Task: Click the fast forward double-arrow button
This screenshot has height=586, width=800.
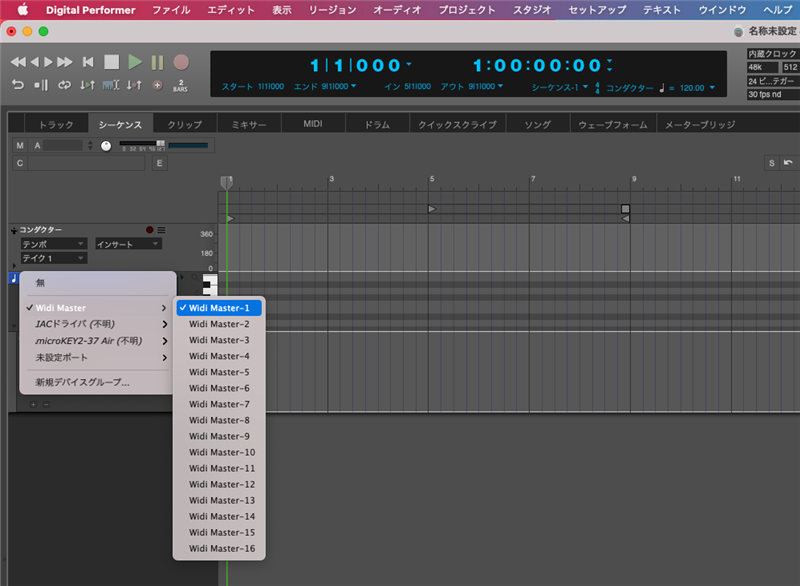Action: (65, 62)
